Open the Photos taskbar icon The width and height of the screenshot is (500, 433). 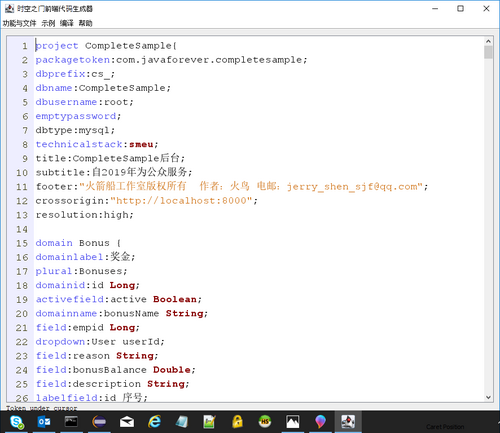pos(293,422)
